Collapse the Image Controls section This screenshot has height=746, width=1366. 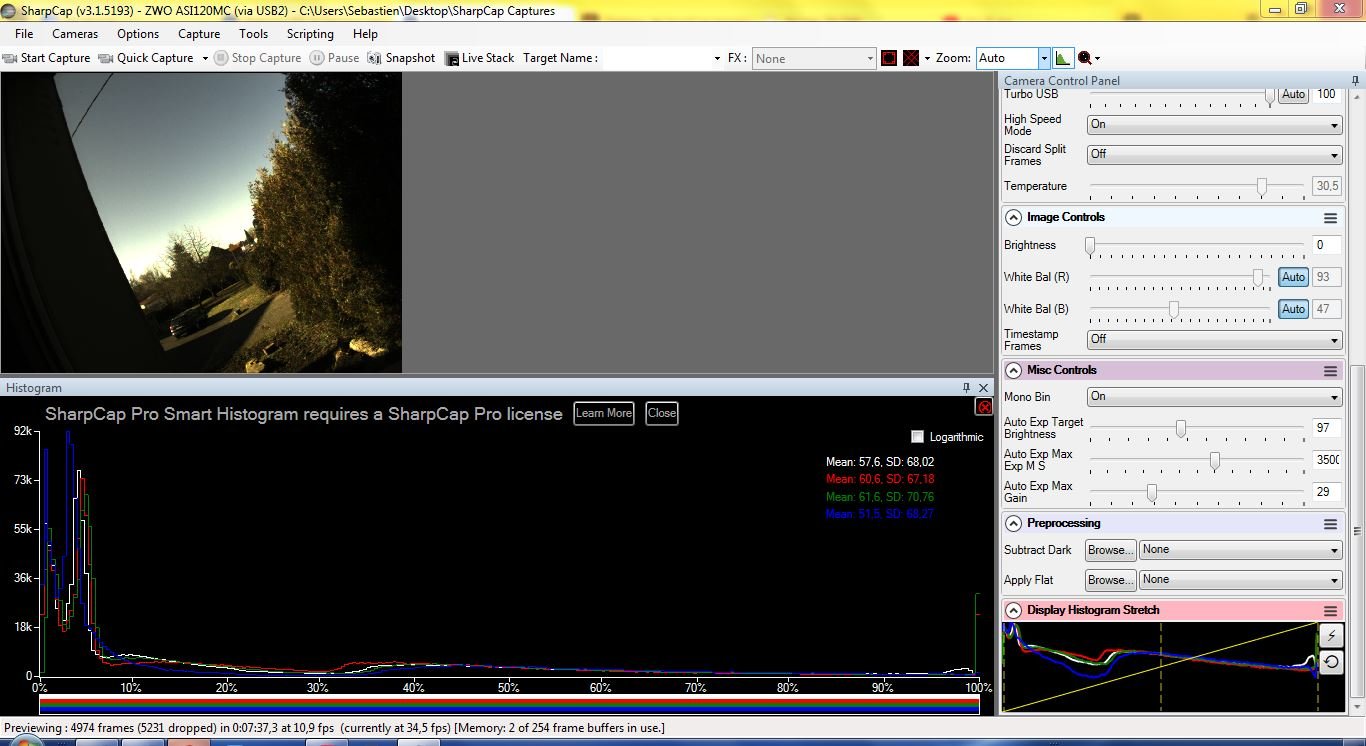click(1013, 217)
